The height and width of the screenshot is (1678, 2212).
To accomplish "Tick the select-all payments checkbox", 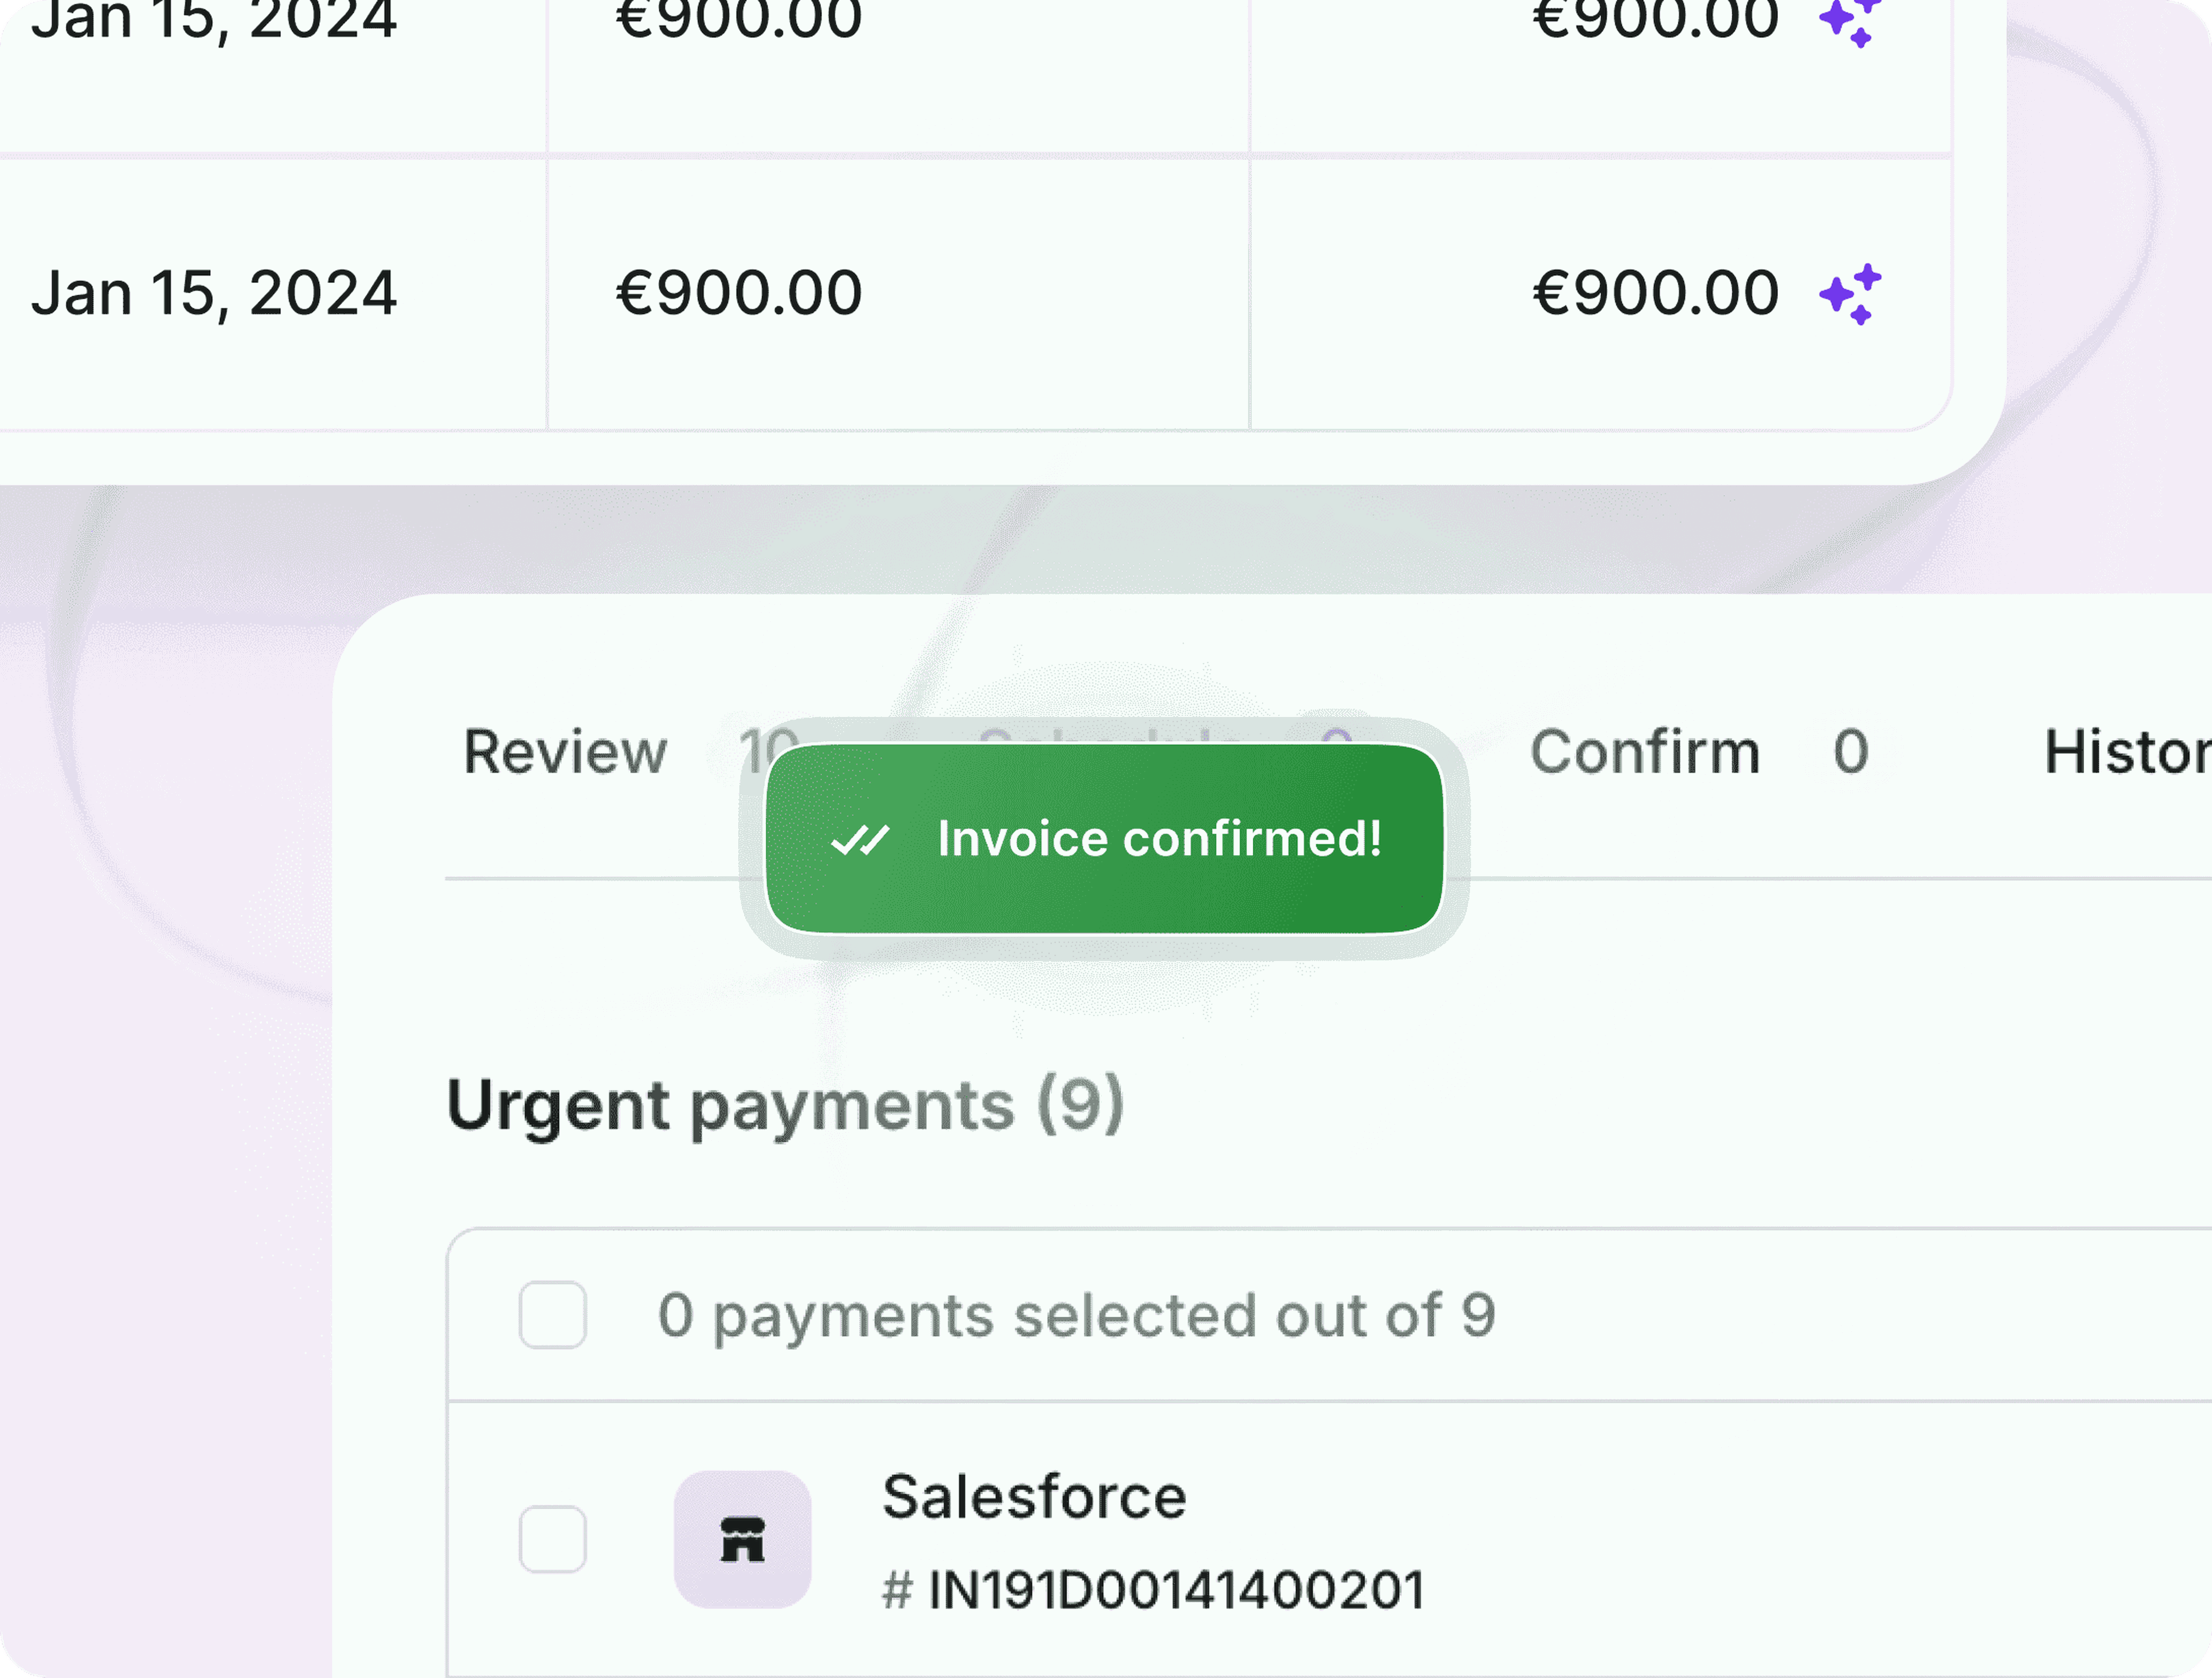I will (x=553, y=1315).
